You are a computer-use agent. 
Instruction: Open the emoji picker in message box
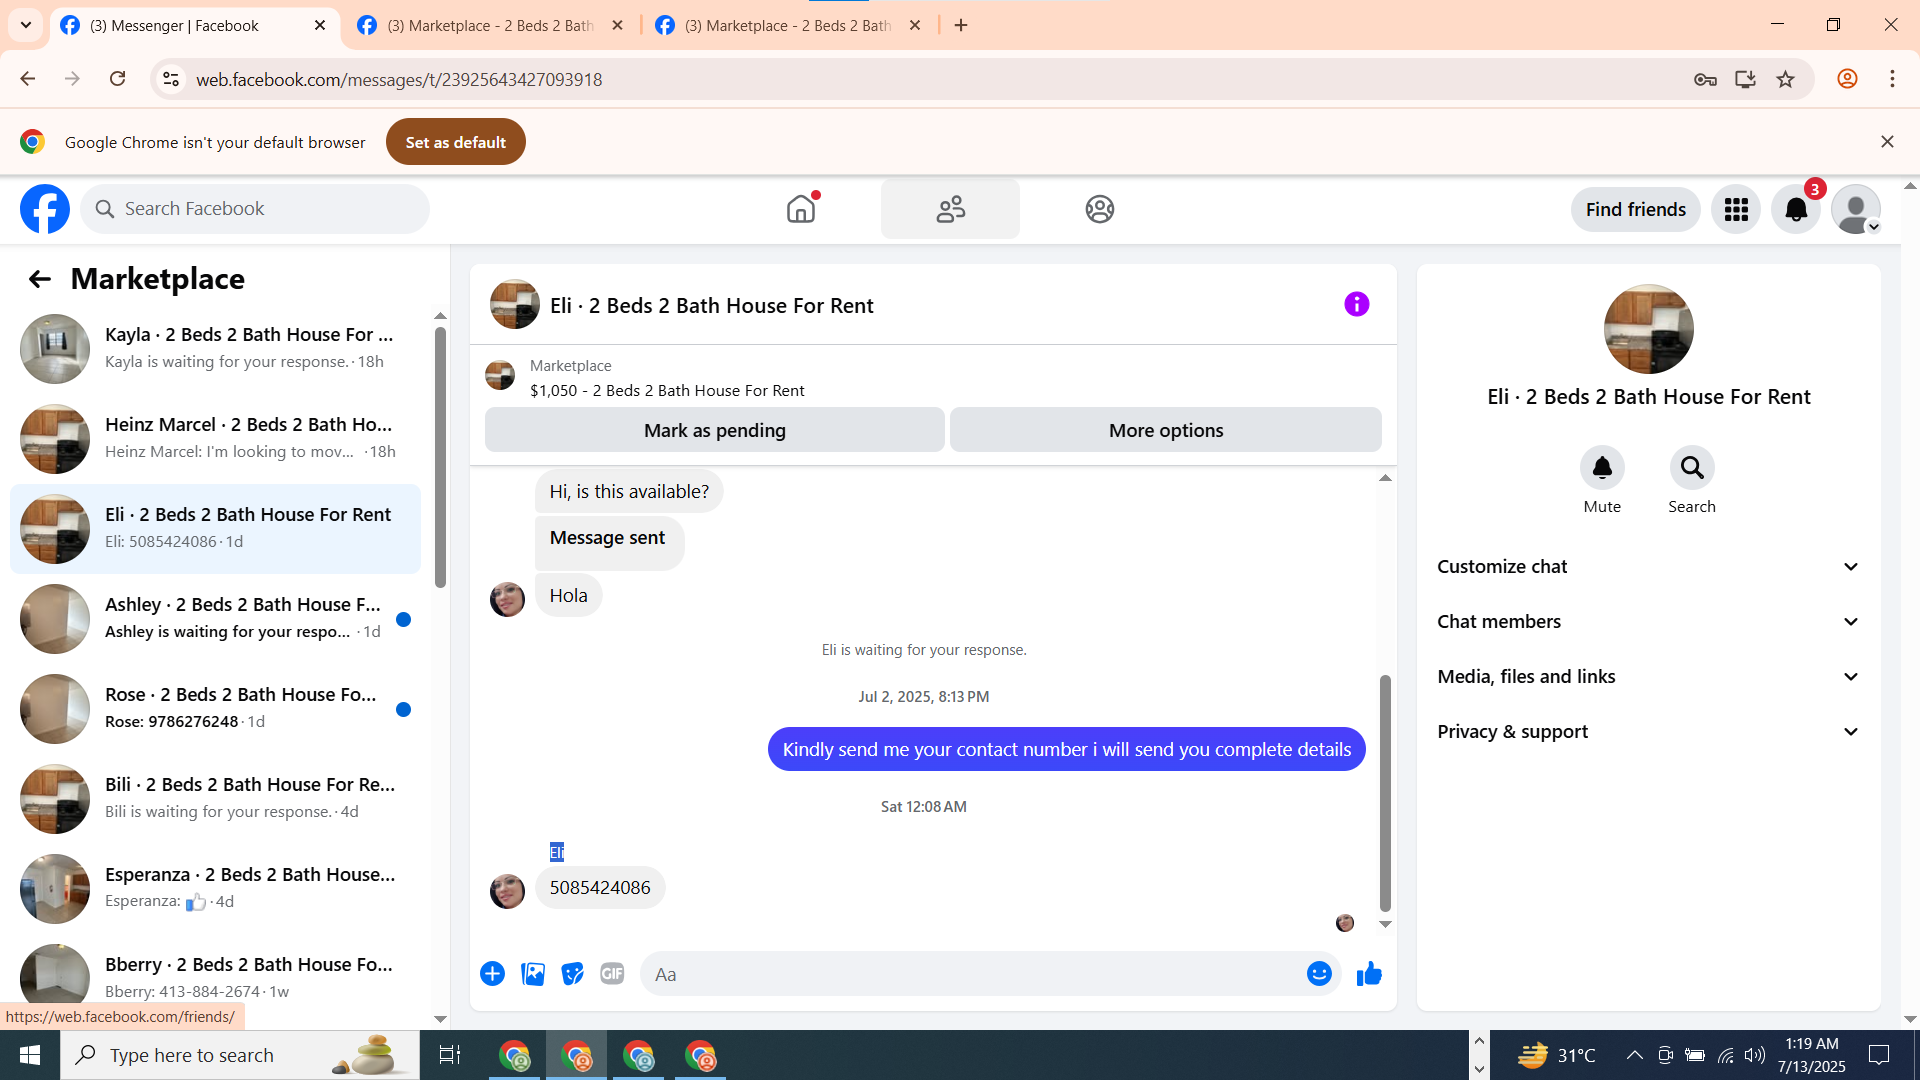[x=1319, y=974]
